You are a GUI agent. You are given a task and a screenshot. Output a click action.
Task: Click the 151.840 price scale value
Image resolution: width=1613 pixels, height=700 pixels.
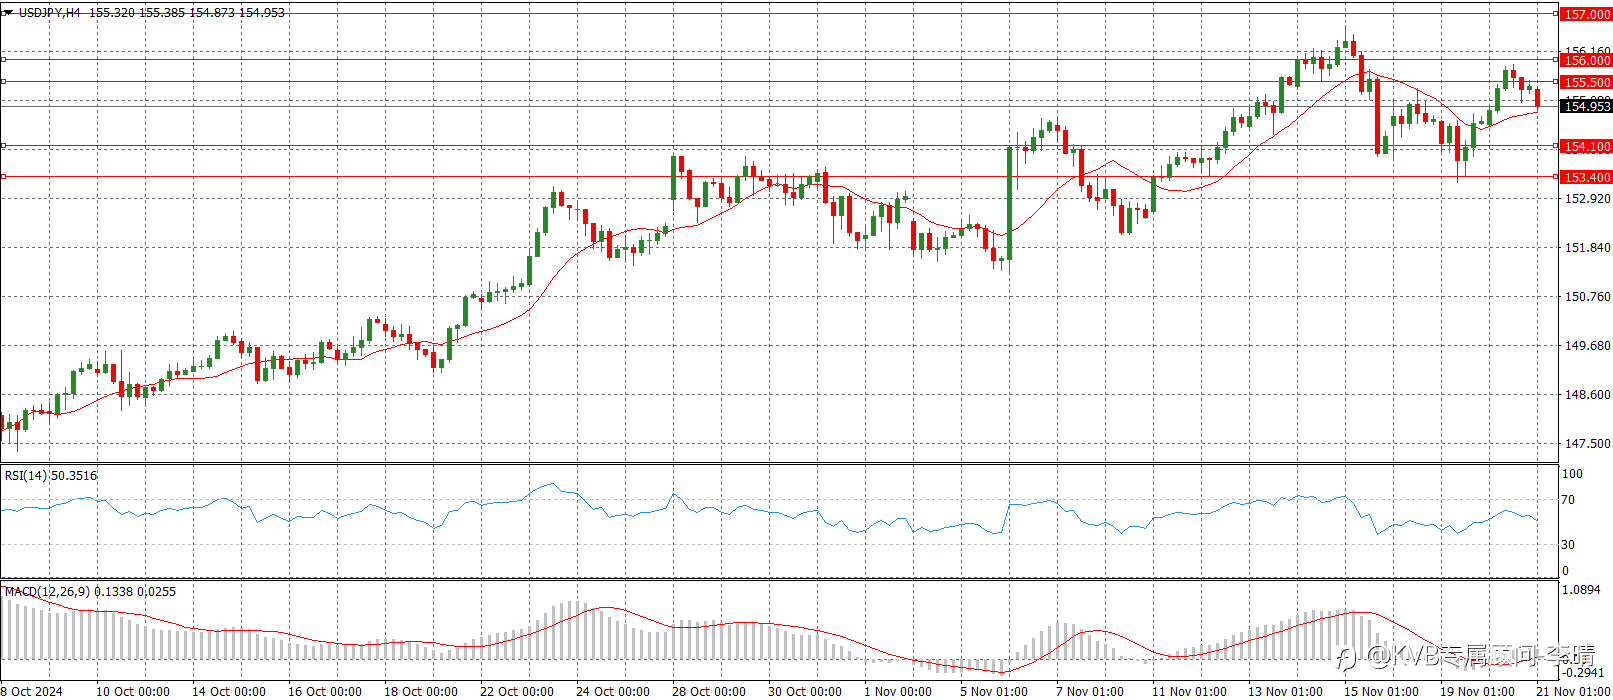coord(1588,248)
